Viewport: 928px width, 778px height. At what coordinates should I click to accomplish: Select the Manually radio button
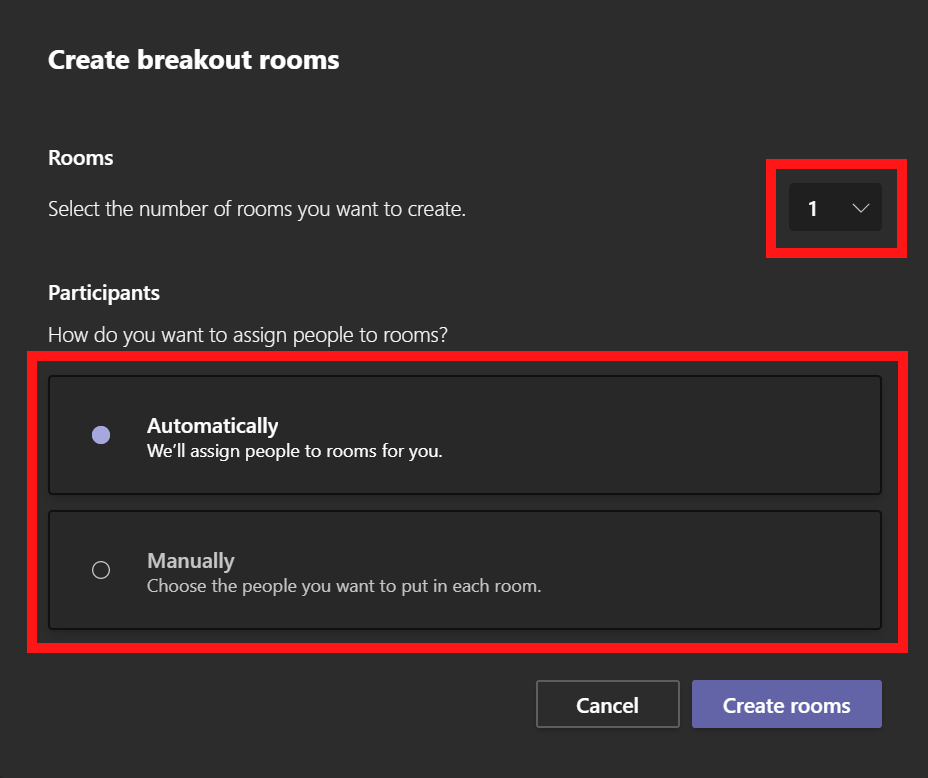pos(101,570)
